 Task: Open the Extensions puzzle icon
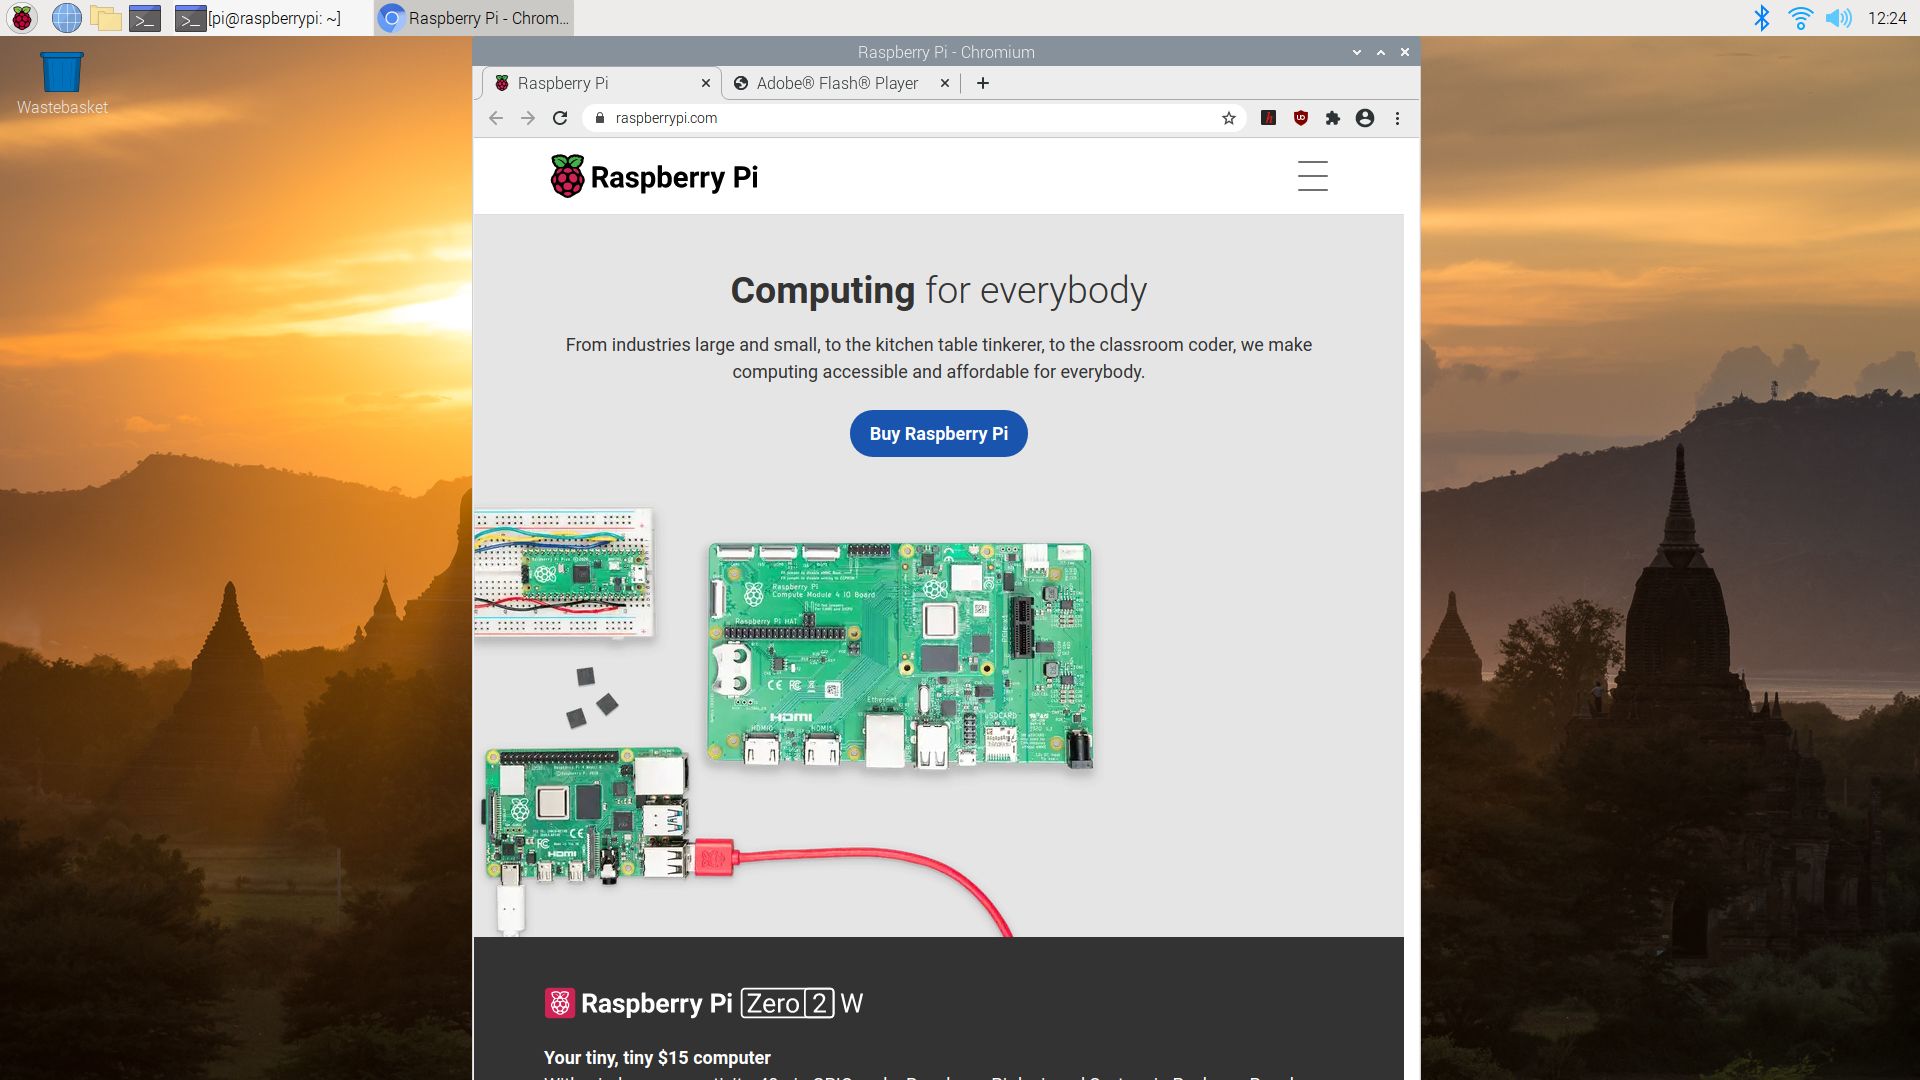(x=1333, y=118)
